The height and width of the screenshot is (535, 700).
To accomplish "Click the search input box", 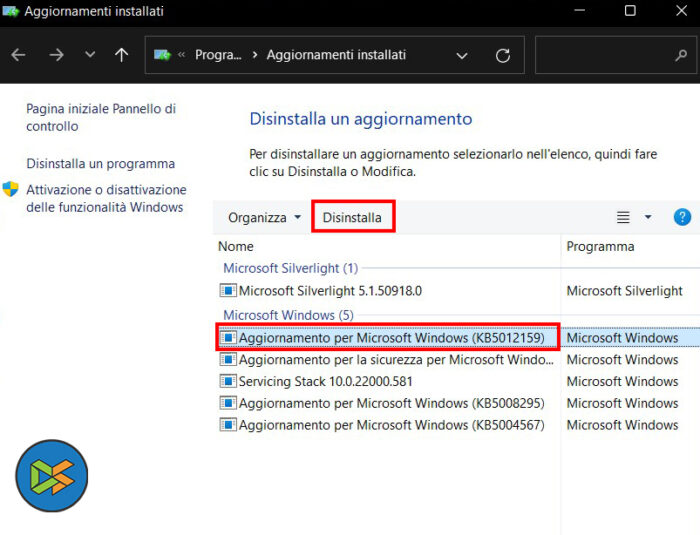I will pos(615,55).
